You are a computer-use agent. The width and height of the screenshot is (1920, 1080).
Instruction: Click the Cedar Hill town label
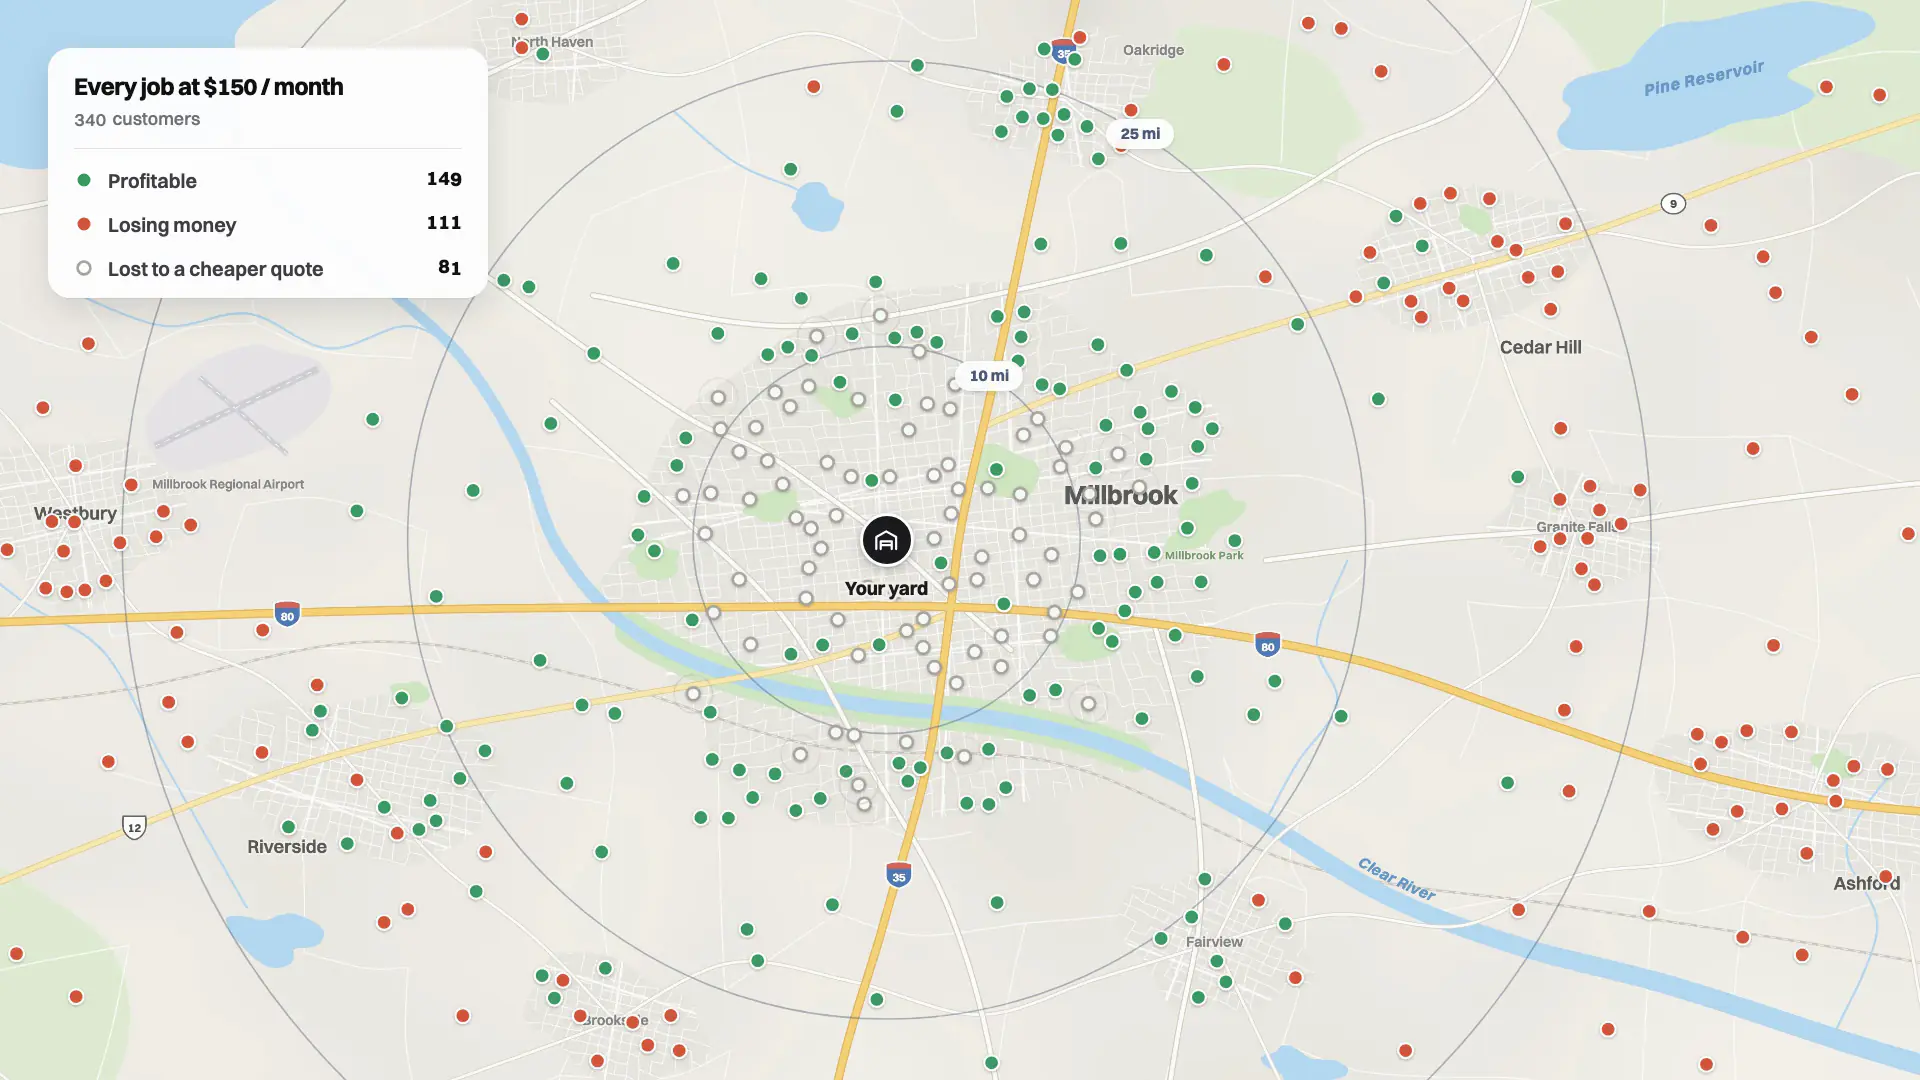(1540, 347)
